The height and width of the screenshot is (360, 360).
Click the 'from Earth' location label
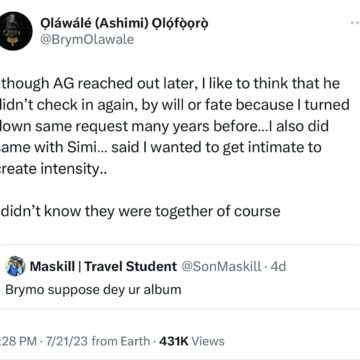point(120,341)
